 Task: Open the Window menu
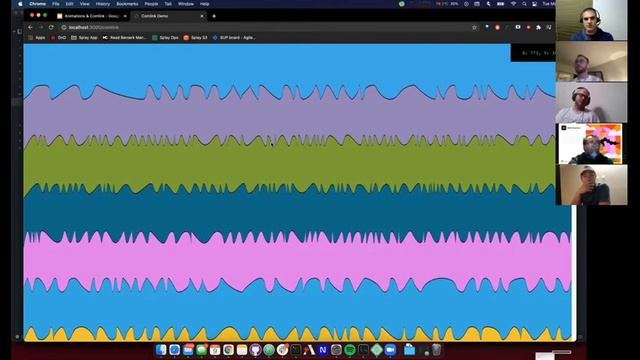186,4
